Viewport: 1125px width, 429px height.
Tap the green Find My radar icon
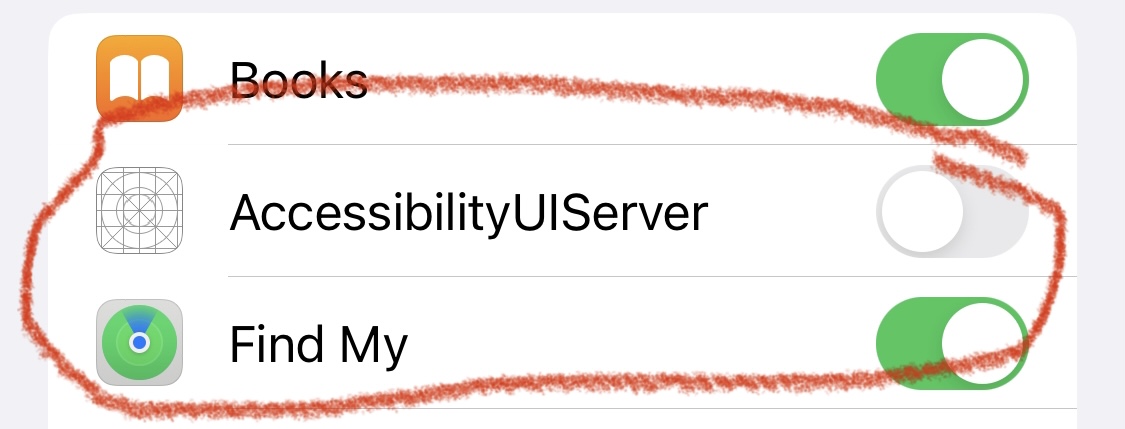pos(140,343)
